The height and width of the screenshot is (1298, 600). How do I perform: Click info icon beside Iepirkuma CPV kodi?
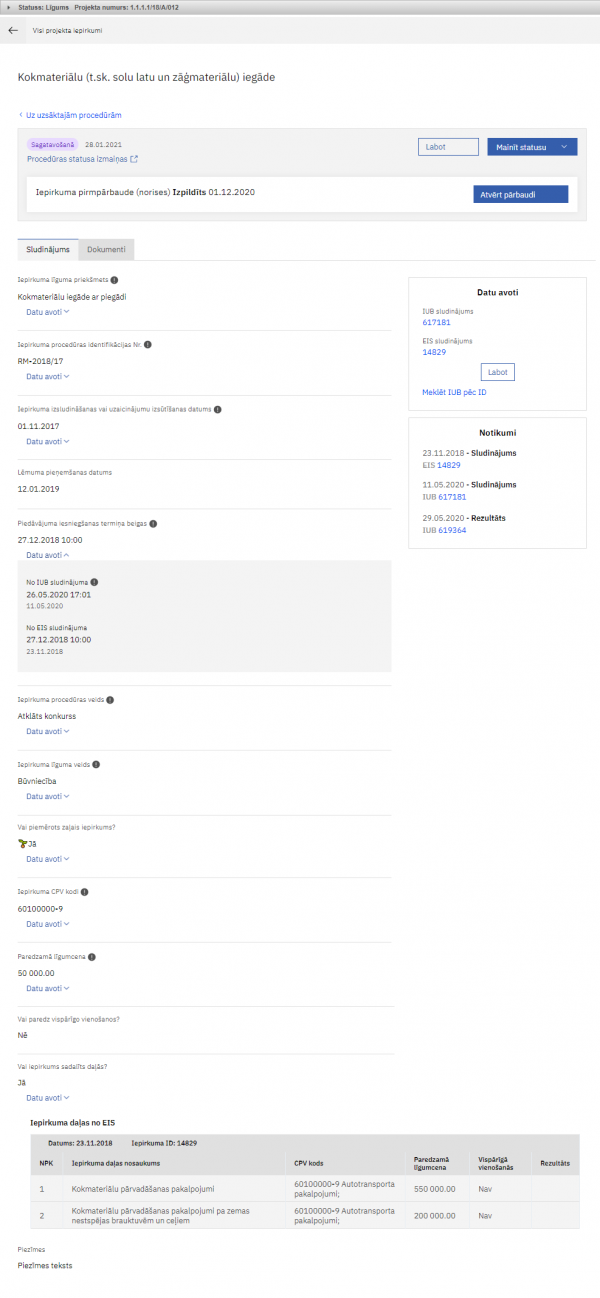point(86,891)
